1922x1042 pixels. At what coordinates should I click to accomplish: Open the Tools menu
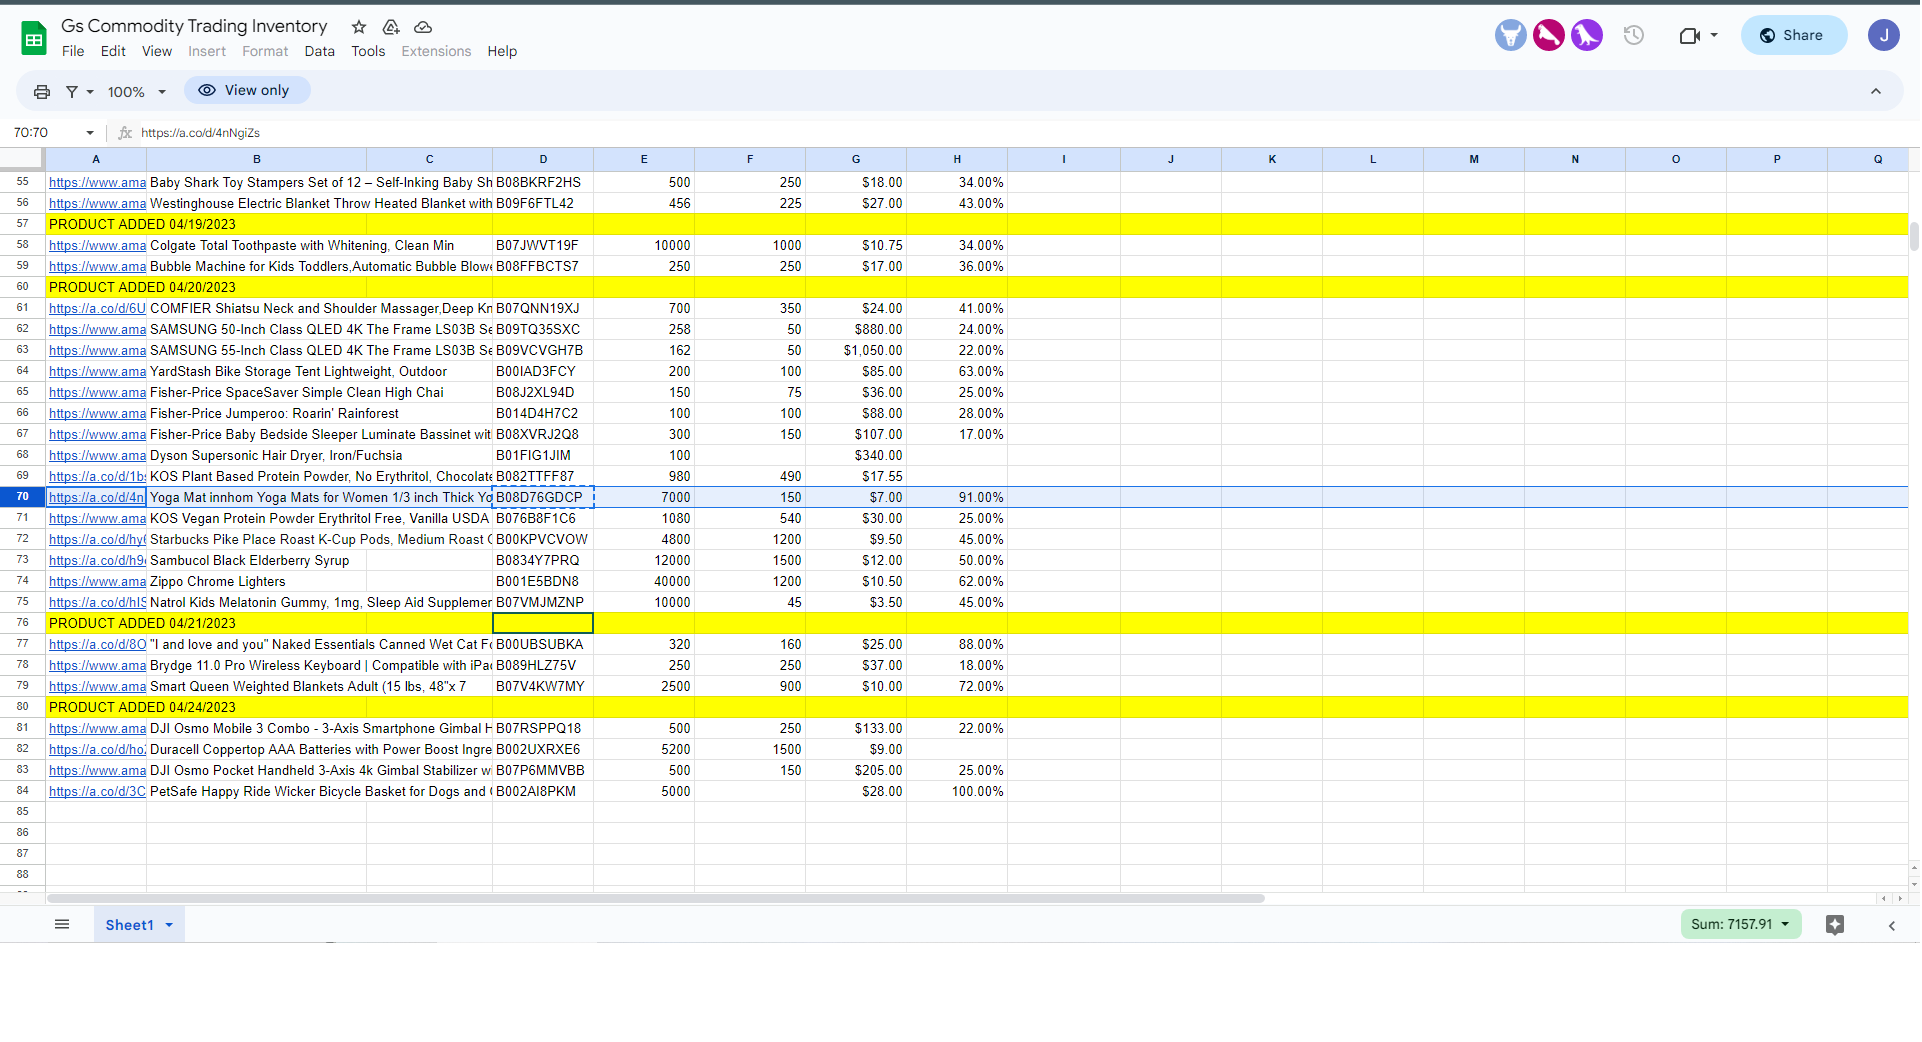(368, 51)
